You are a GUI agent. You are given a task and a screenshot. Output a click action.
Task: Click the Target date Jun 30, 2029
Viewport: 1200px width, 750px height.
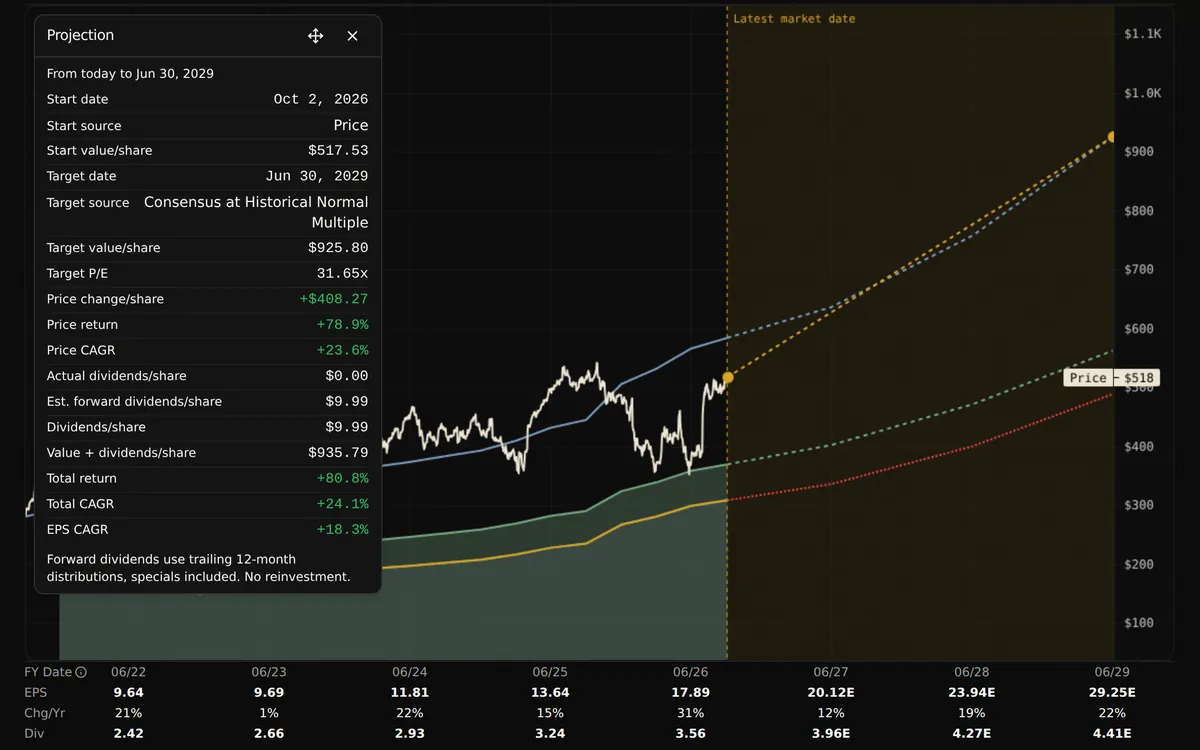317,176
